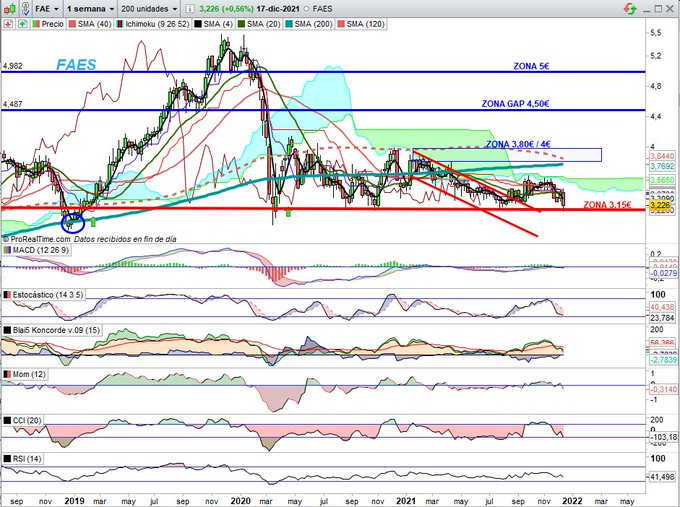Click the chart link settings icon
Viewport: 680px width, 507px height.
(26, 8)
